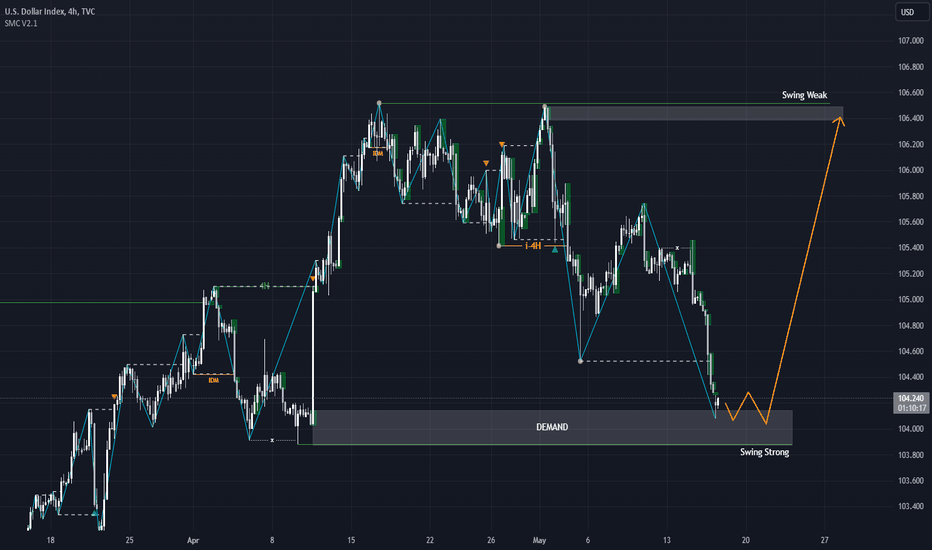Click date 6 on time axis
Viewport: 932px width, 550px height.
(x=588, y=540)
